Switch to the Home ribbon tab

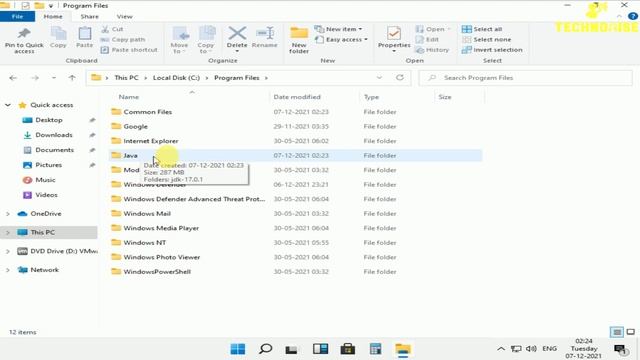[x=53, y=16]
